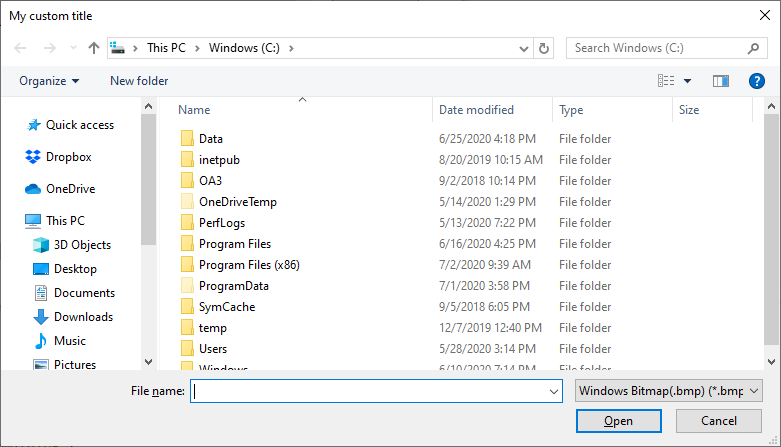Sort by the Type column header
This screenshot has height=447, width=781.
(571, 110)
